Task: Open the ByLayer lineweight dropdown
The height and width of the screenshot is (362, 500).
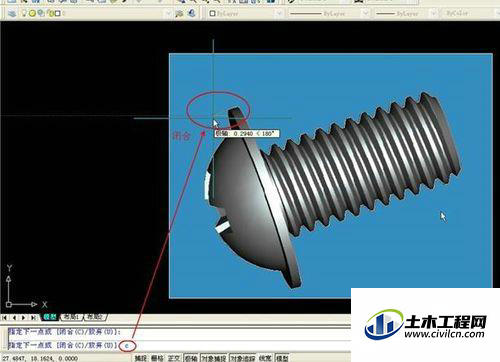Action: pos(406,13)
